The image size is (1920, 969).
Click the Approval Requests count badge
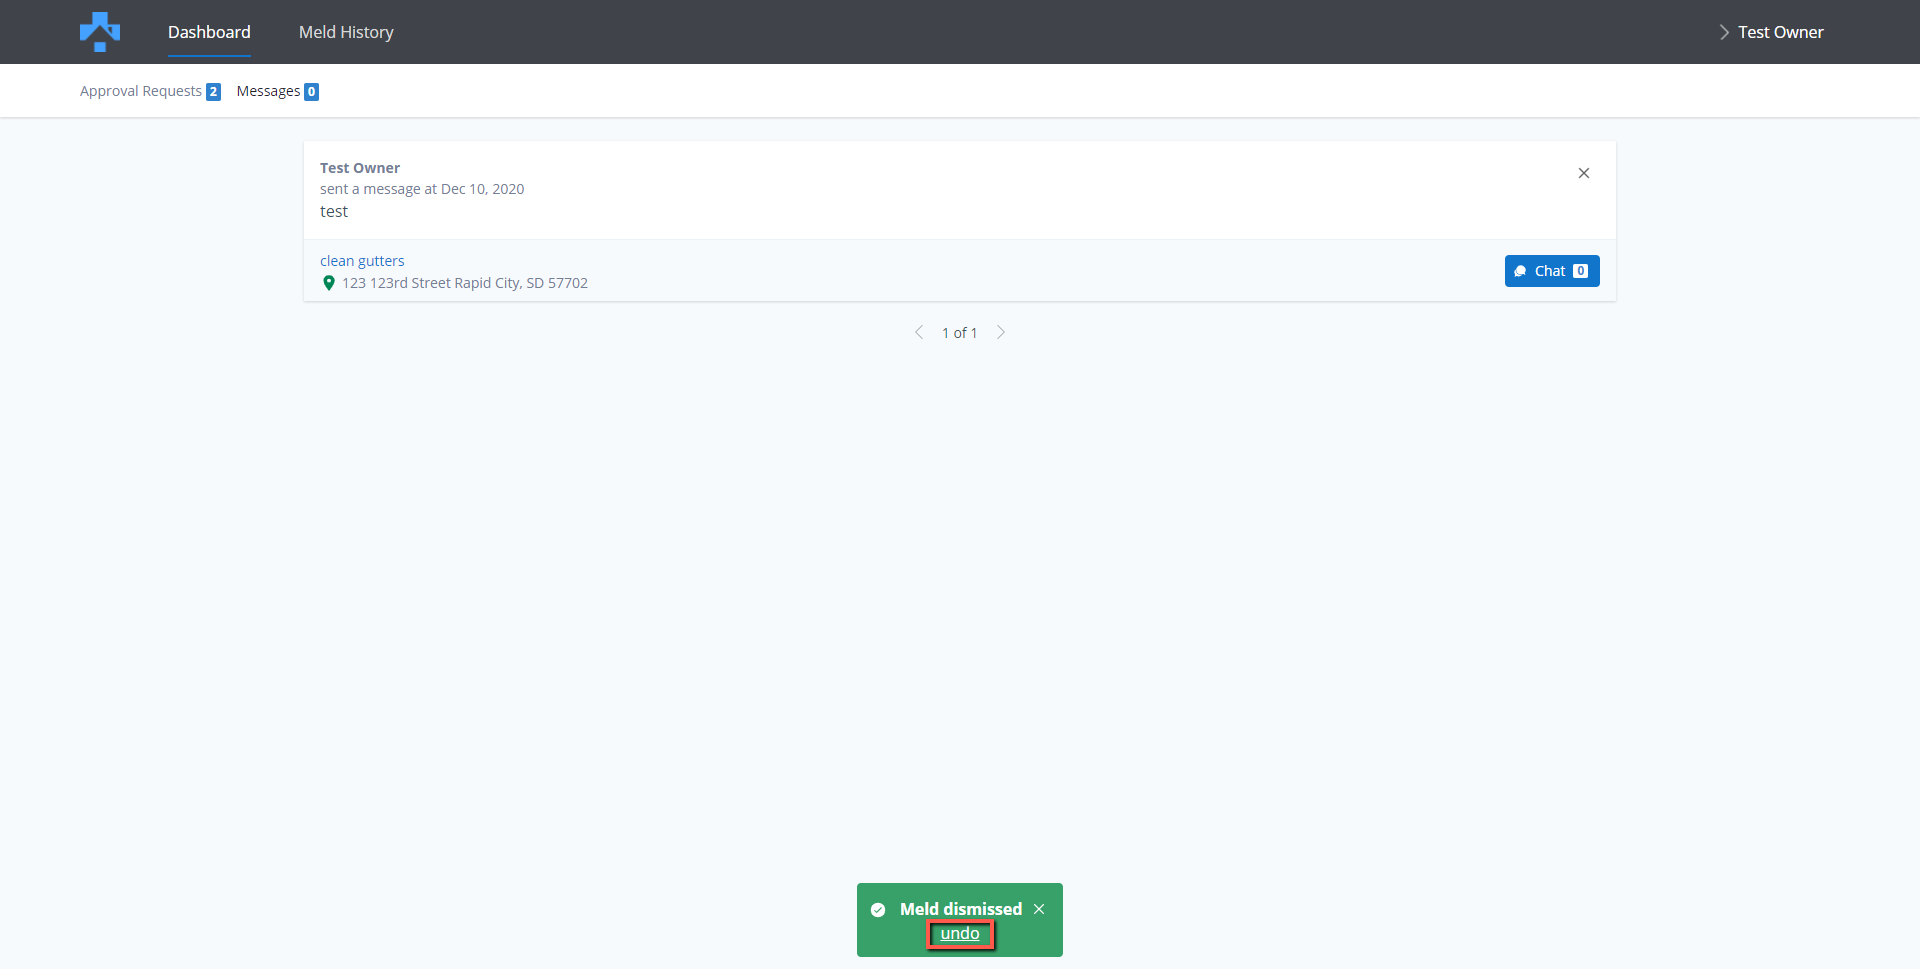coord(213,92)
